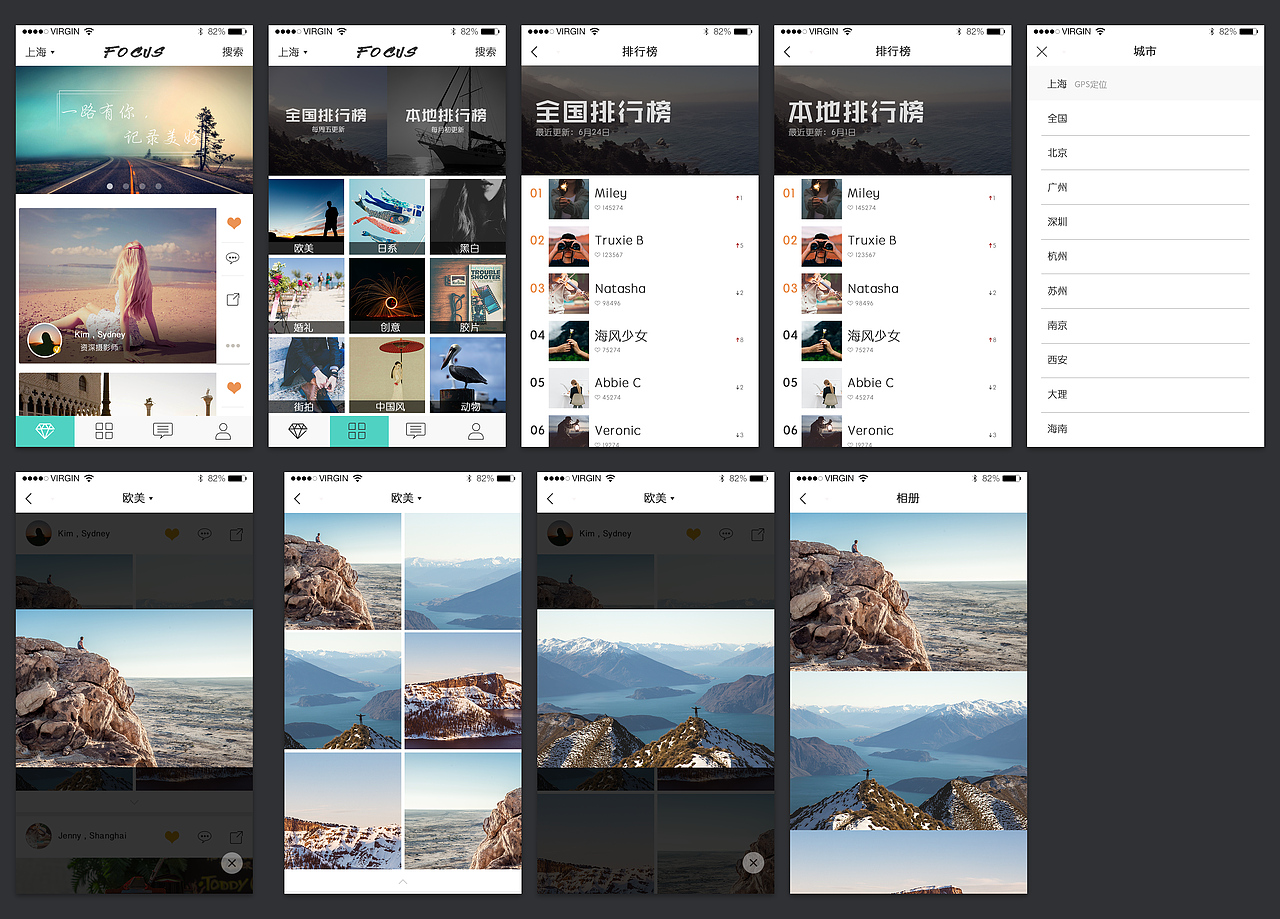Screen dimensions: 1280x919
Task: Go back from the 相册 album screen
Action: (x=803, y=498)
